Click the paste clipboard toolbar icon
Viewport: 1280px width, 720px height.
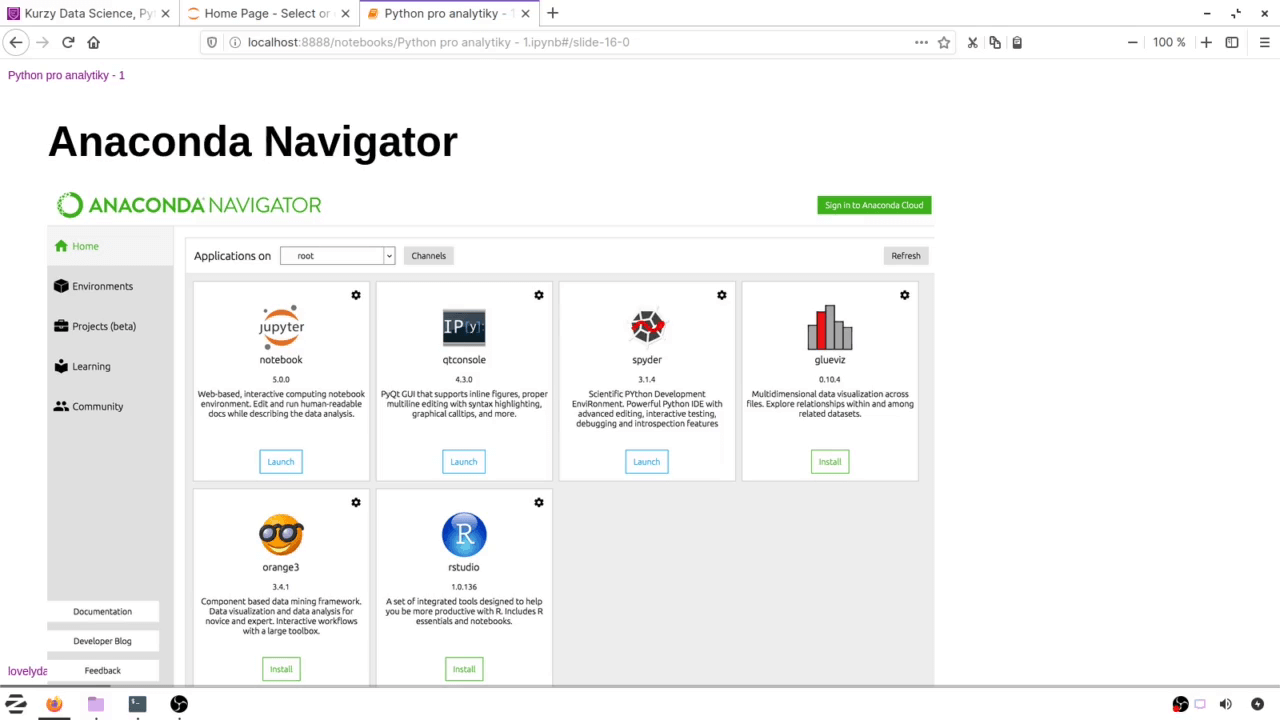pyautogui.click(x=1017, y=42)
